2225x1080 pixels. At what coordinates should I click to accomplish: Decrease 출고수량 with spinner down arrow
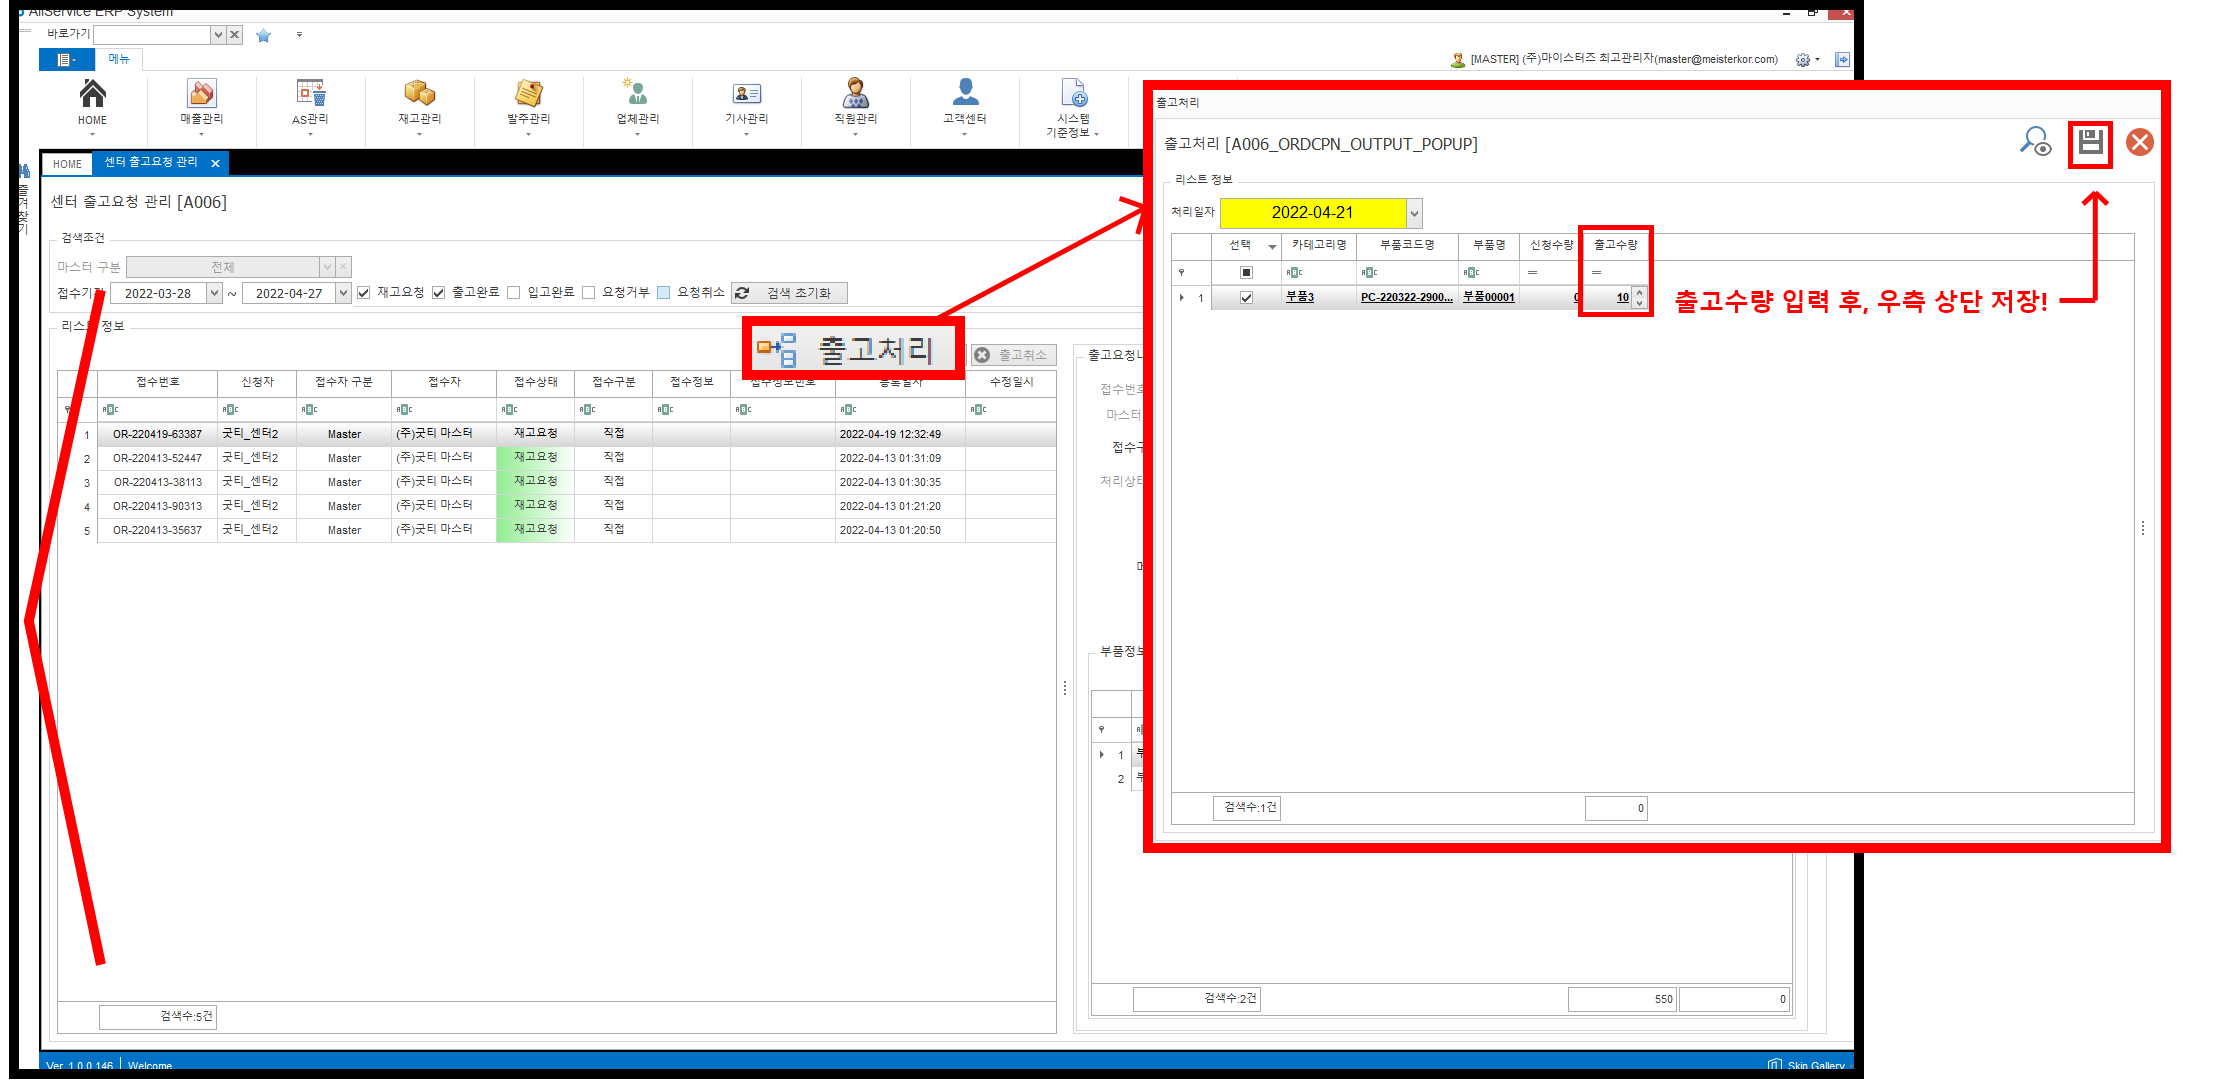pos(1639,303)
